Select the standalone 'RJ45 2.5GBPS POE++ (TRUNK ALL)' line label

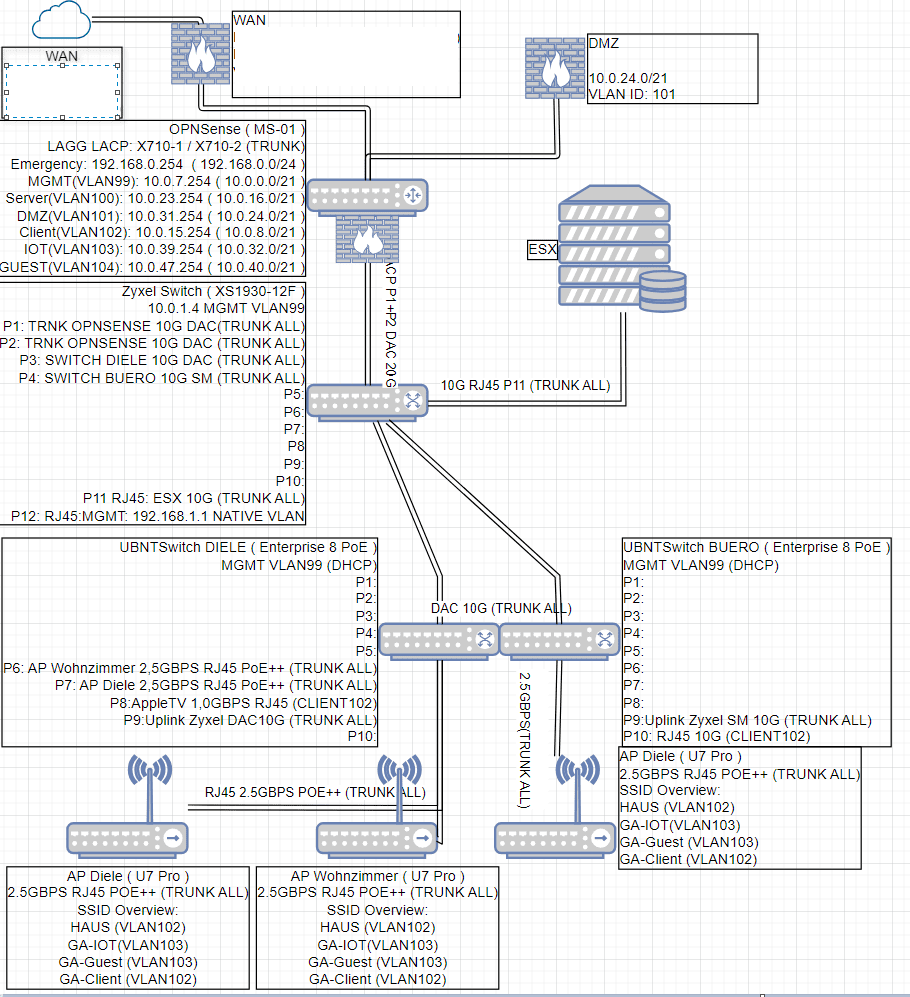pyautogui.click(x=315, y=792)
